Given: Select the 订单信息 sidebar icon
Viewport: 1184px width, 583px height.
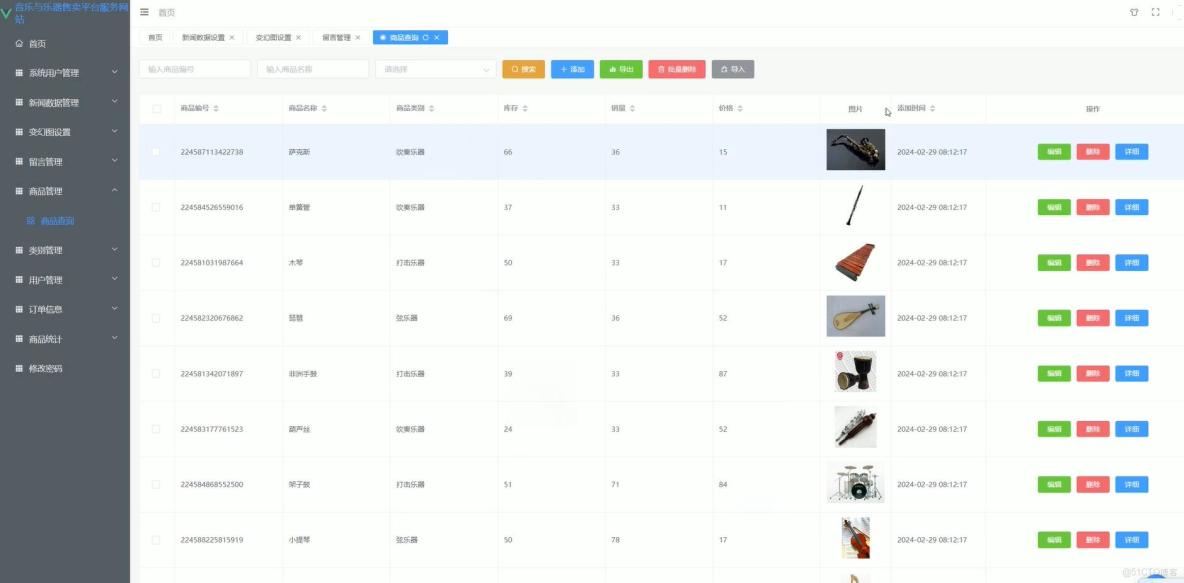Looking at the screenshot, I should click(20, 309).
